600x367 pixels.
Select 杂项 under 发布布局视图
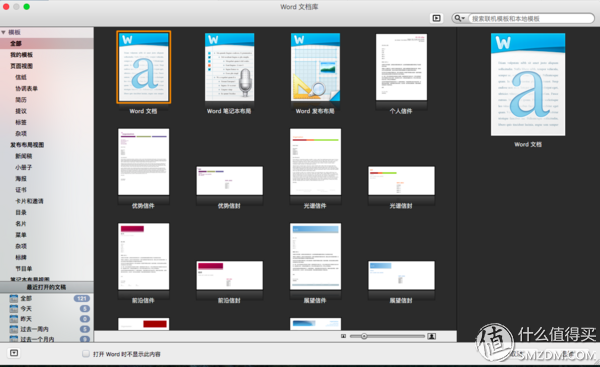(21, 246)
